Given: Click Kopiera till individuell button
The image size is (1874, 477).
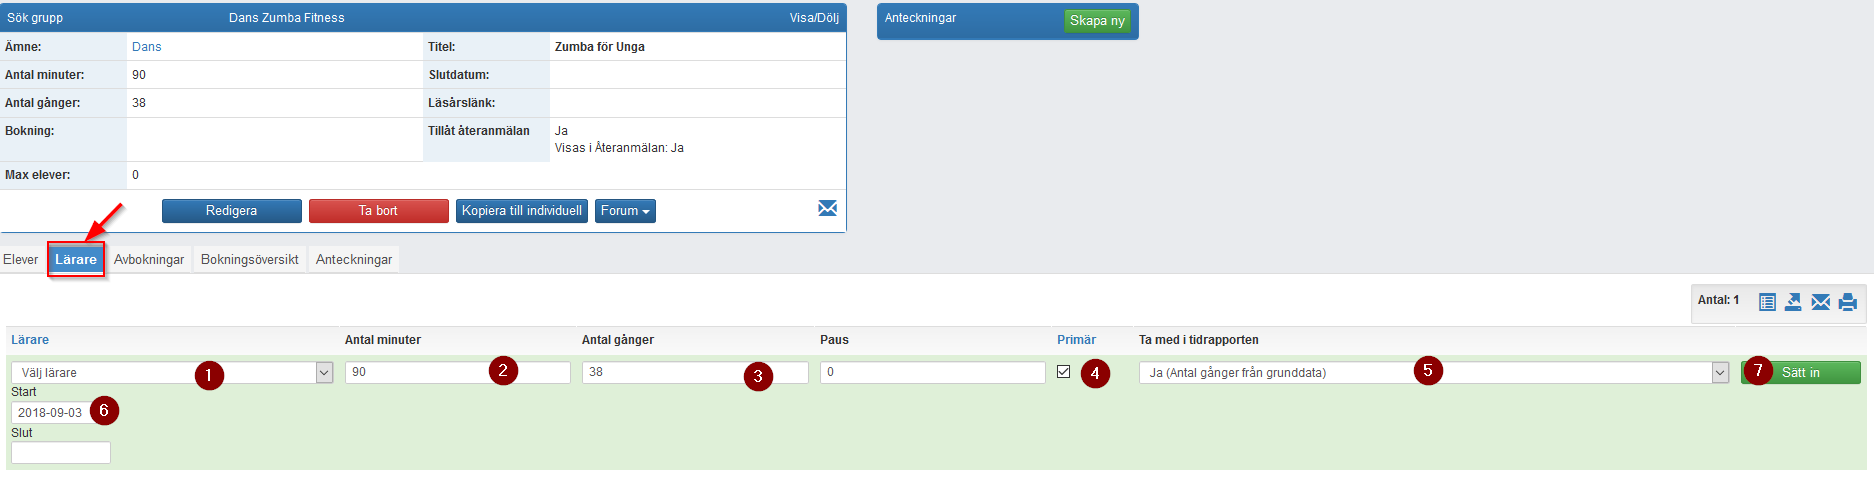Looking at the screenshot, I should pyautogui.click(x=522, y=211).
